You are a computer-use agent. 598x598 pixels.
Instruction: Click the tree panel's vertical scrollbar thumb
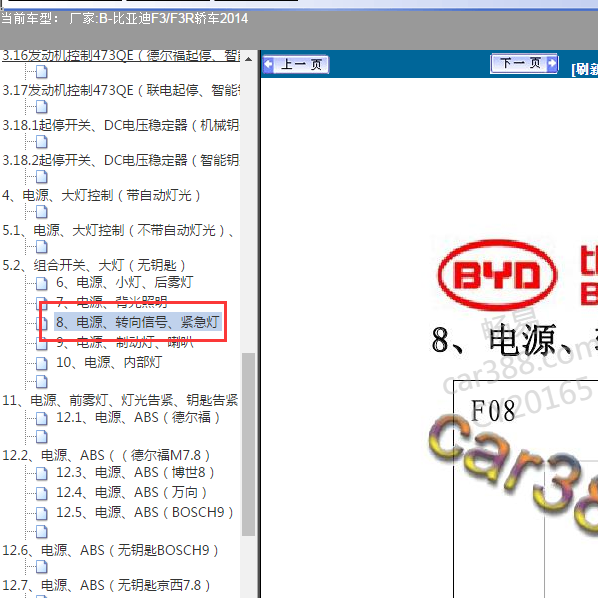coord(248,444)
